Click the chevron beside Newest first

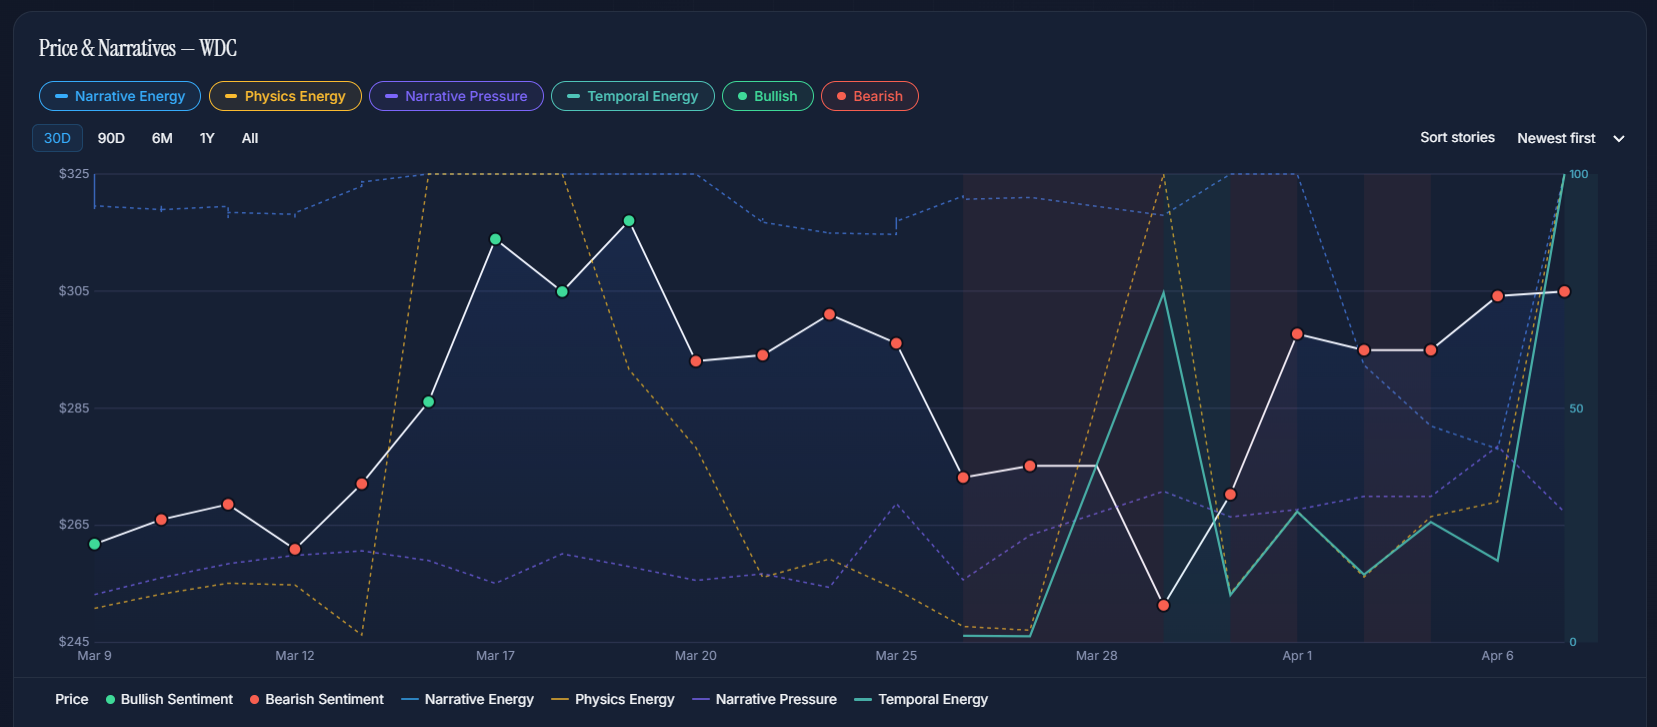click(x=1619, y=139)
